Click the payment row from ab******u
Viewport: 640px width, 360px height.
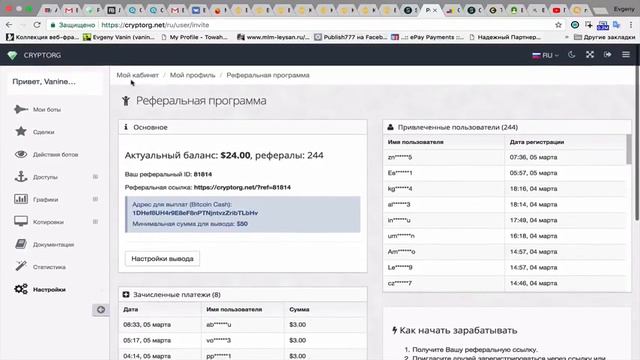[x=243, y=325]
